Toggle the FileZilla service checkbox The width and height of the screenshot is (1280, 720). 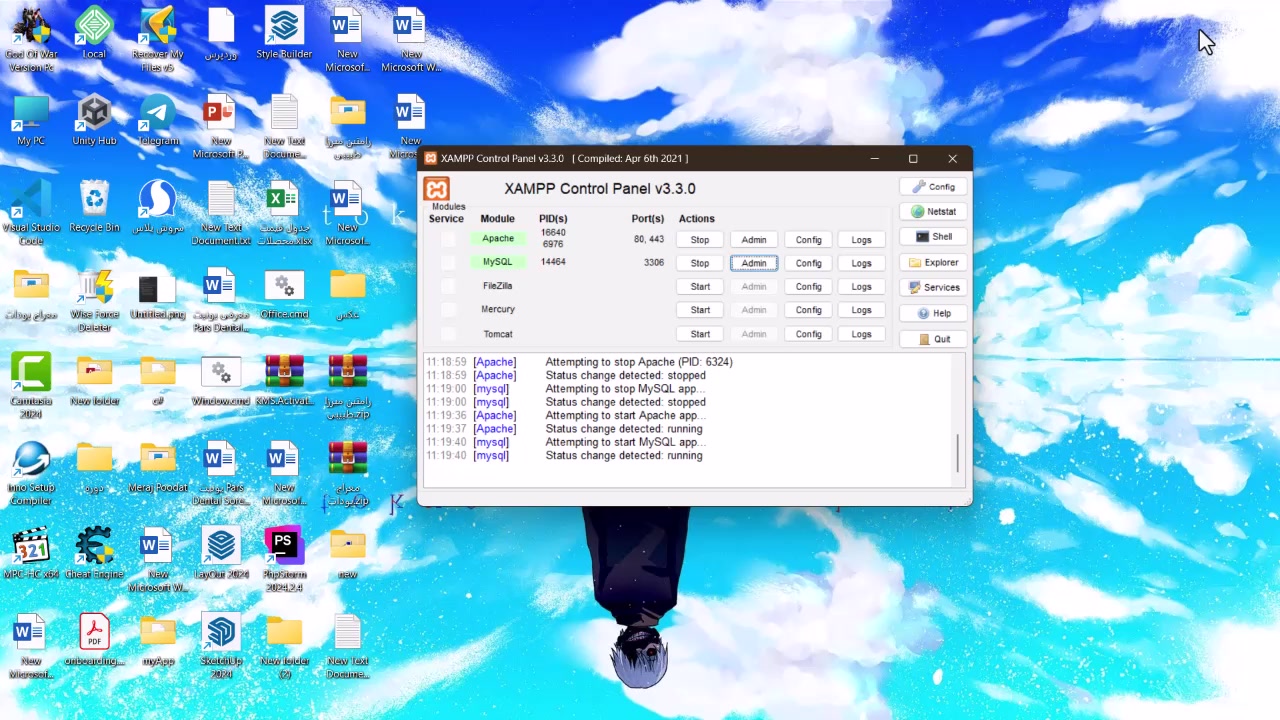pyautogui.click(x=447, y=286)
